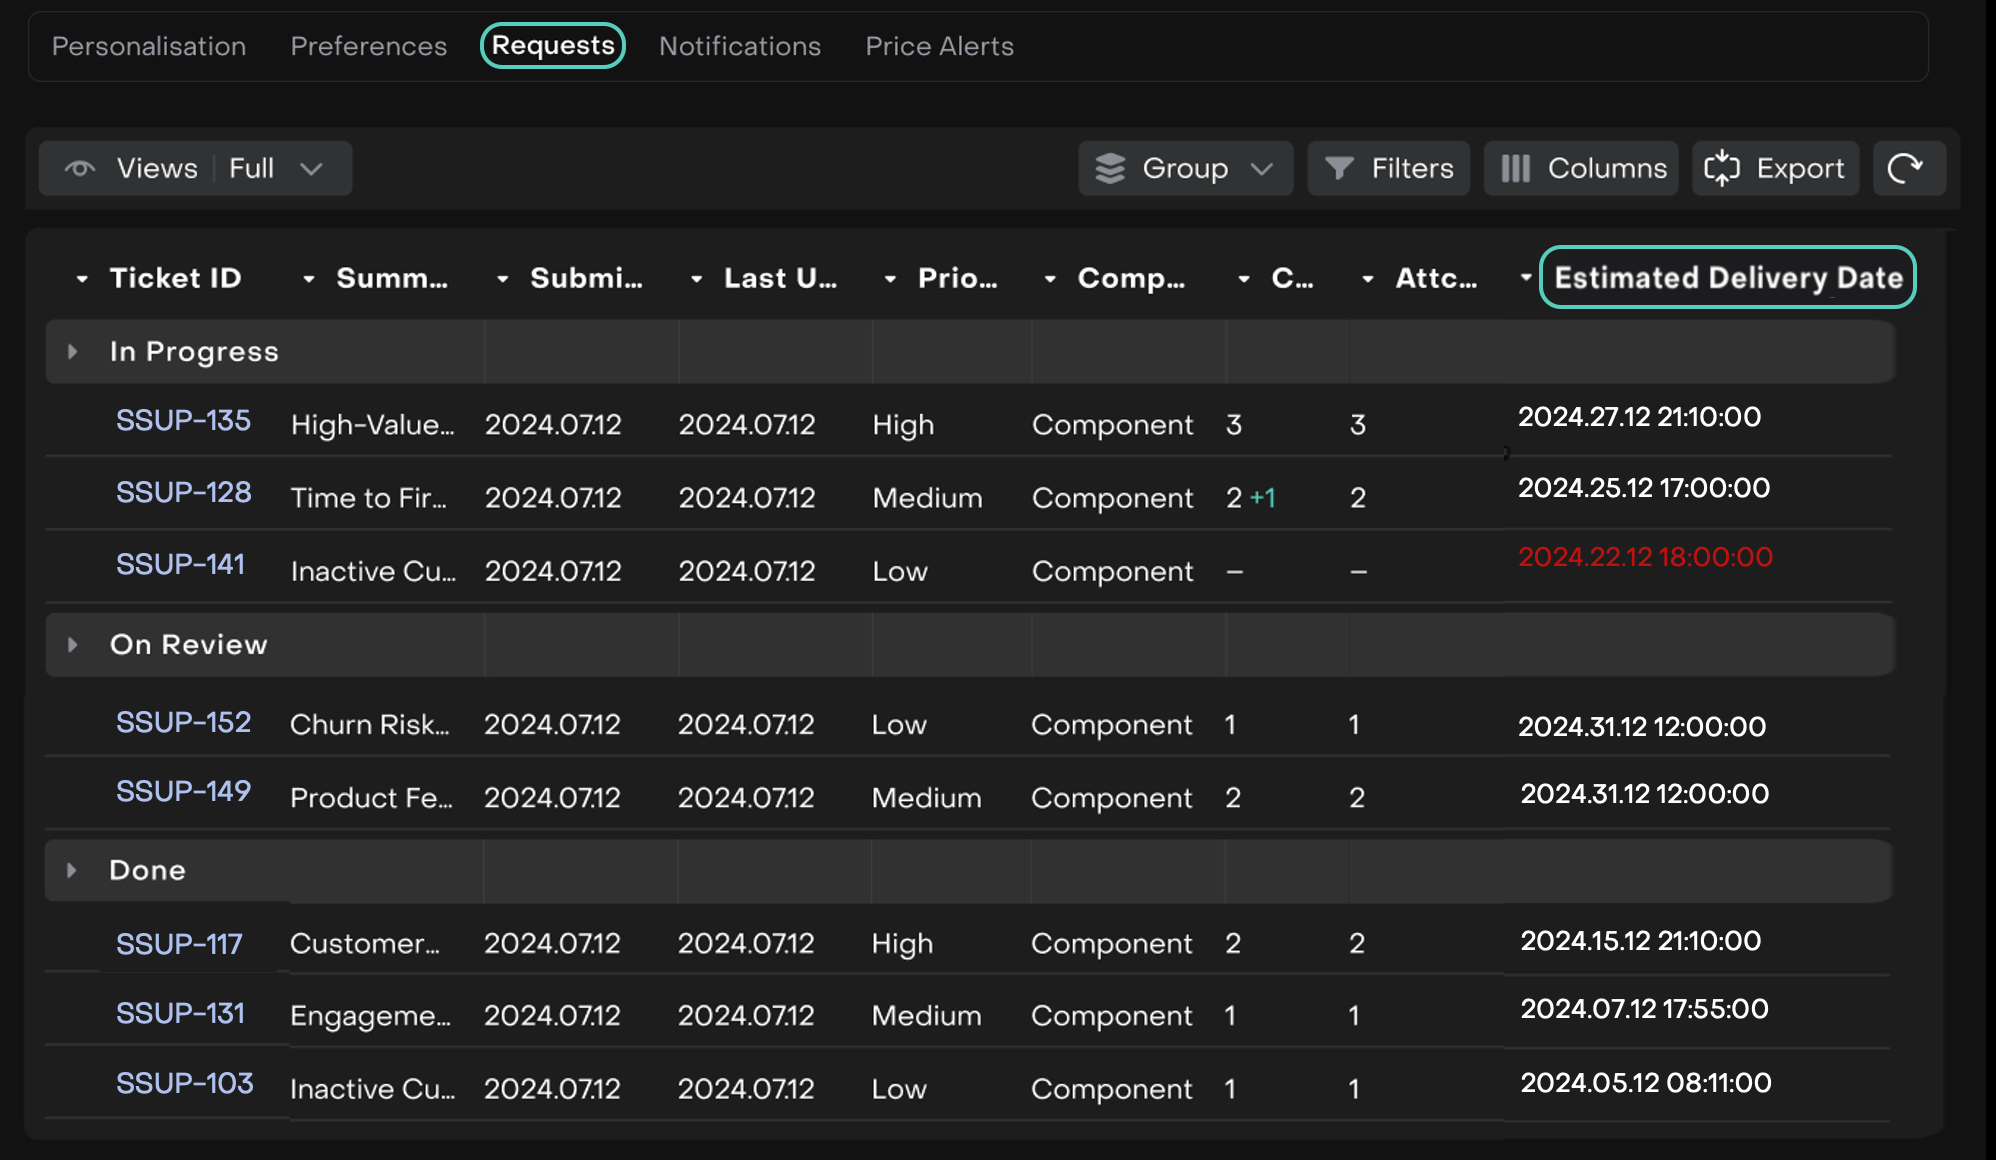1996x1160 pixels.
Task: Open ticket SSUP-103 link
Action: pos(184,1084)
